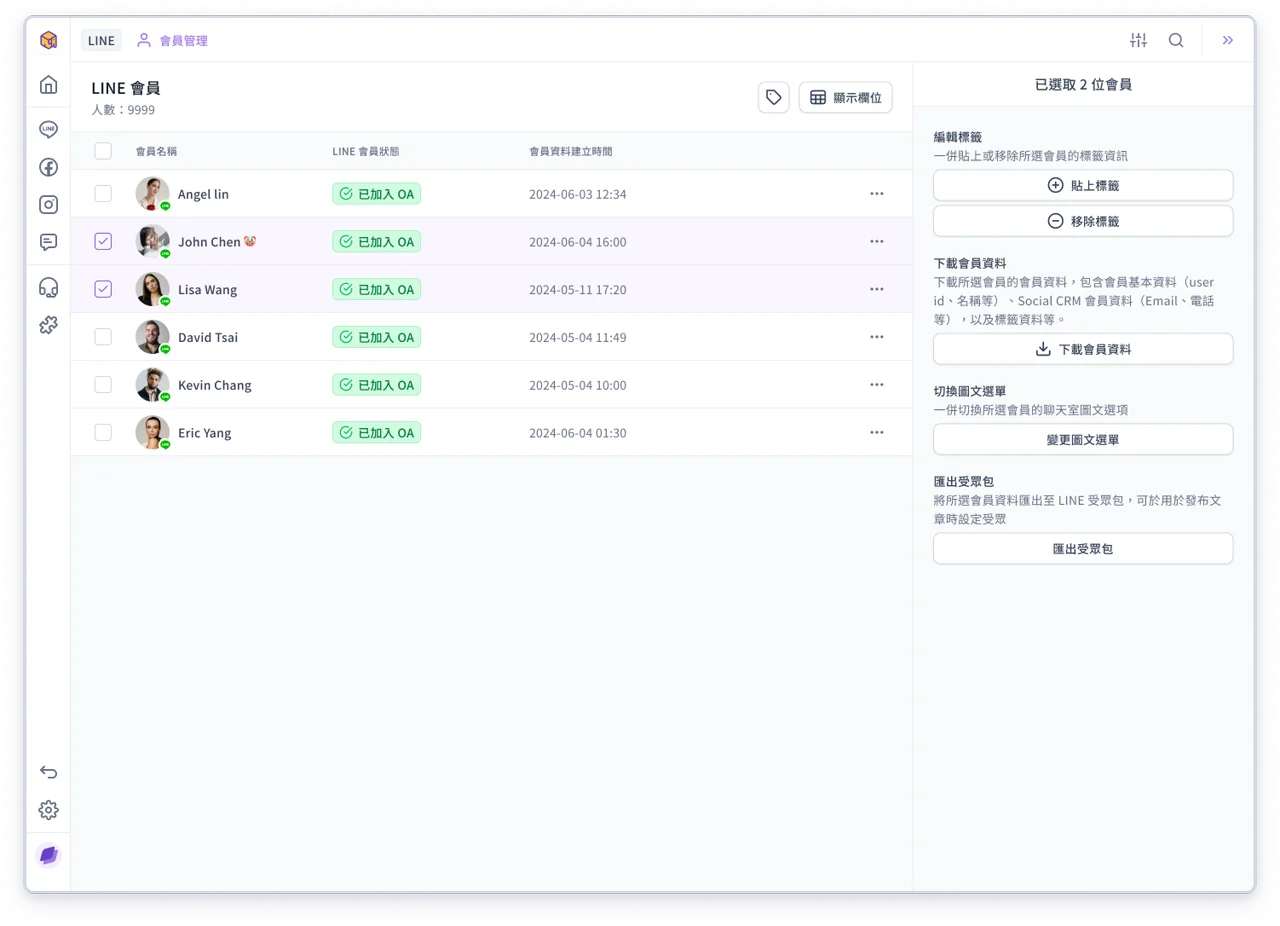The image size is (1280, 926).
Task: Open the more options menu for John Chen
Action: pyautogui.click(x=877, y=241)
